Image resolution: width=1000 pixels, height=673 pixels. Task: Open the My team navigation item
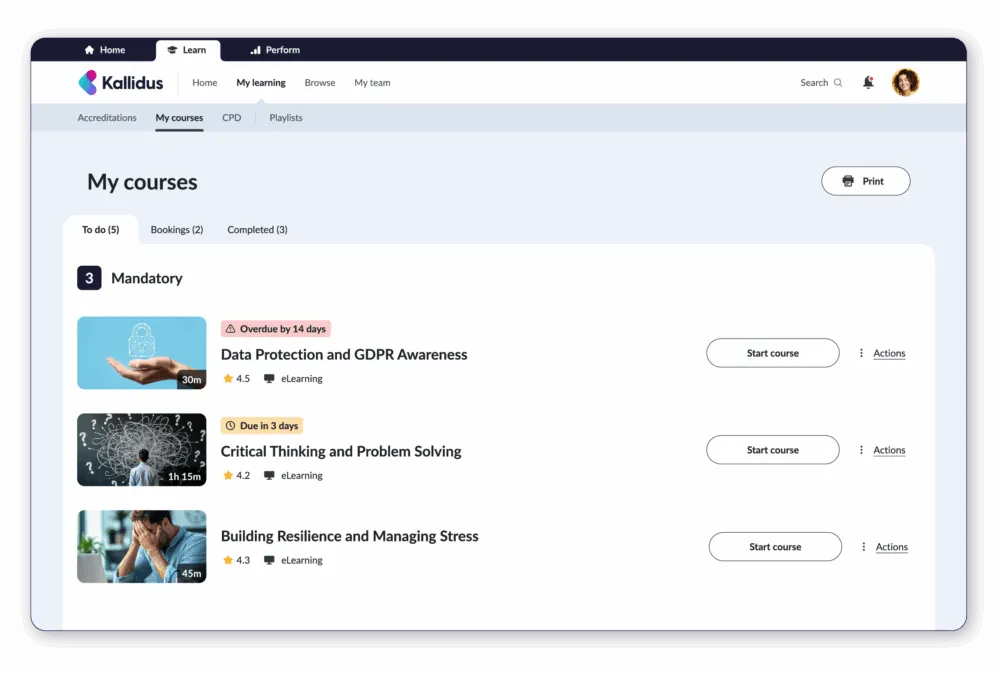click(372, 83)
